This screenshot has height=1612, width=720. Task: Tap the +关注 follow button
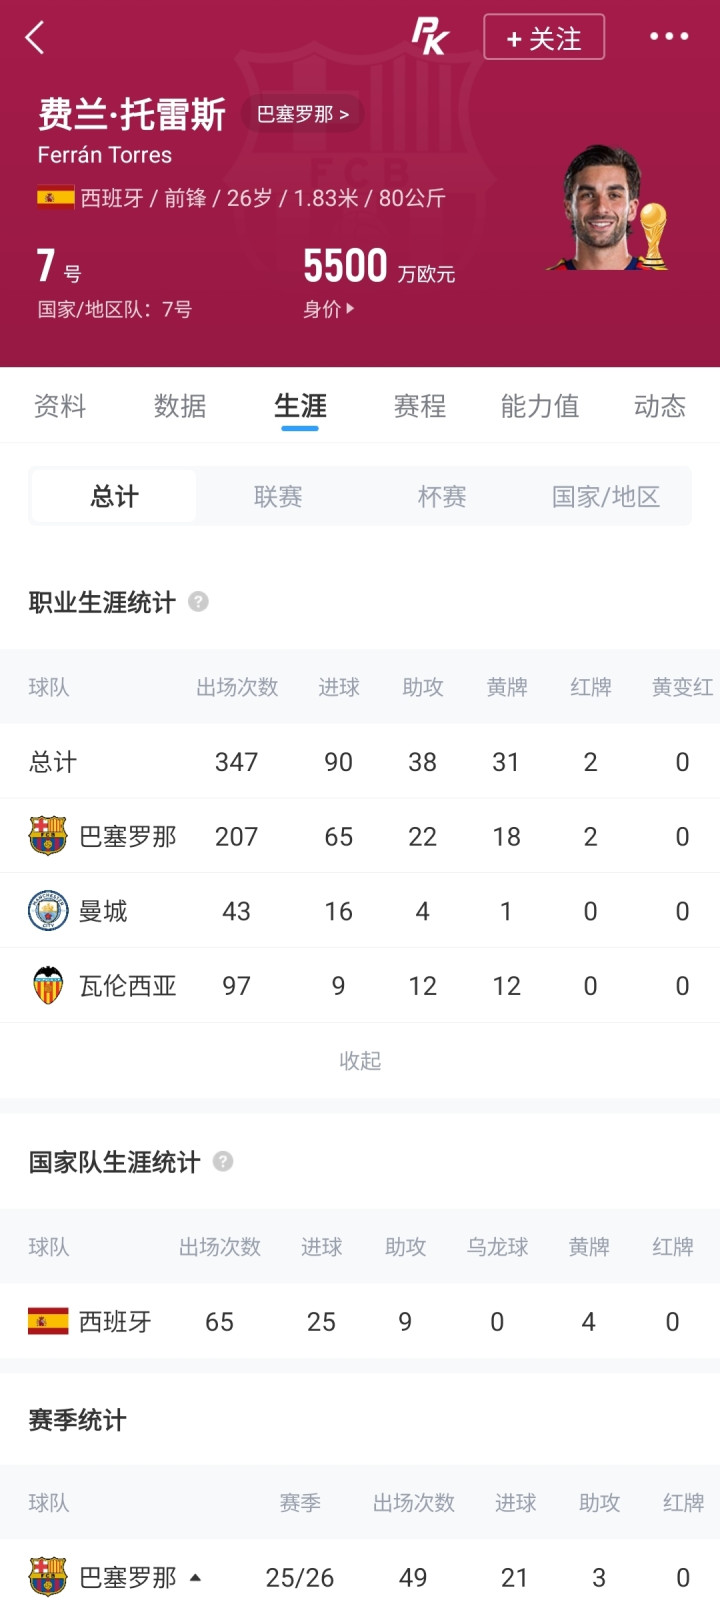(544, 38)
